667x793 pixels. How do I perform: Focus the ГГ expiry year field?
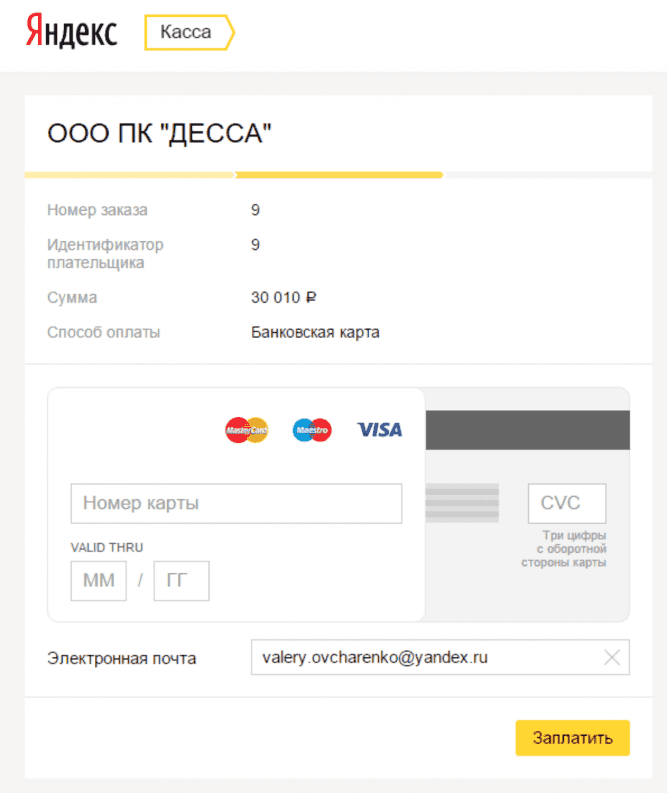[182, 581]
